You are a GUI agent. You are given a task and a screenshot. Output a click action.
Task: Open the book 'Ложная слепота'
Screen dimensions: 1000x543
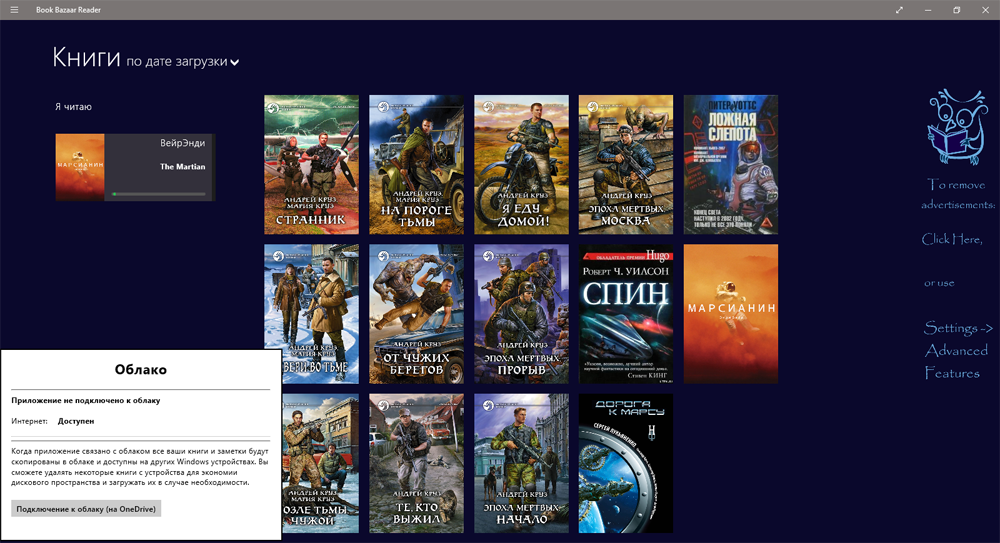click(x=731, y=165)
